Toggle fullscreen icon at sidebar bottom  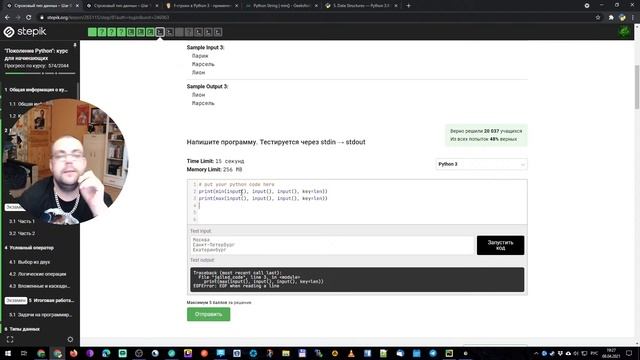coord(10,339)
